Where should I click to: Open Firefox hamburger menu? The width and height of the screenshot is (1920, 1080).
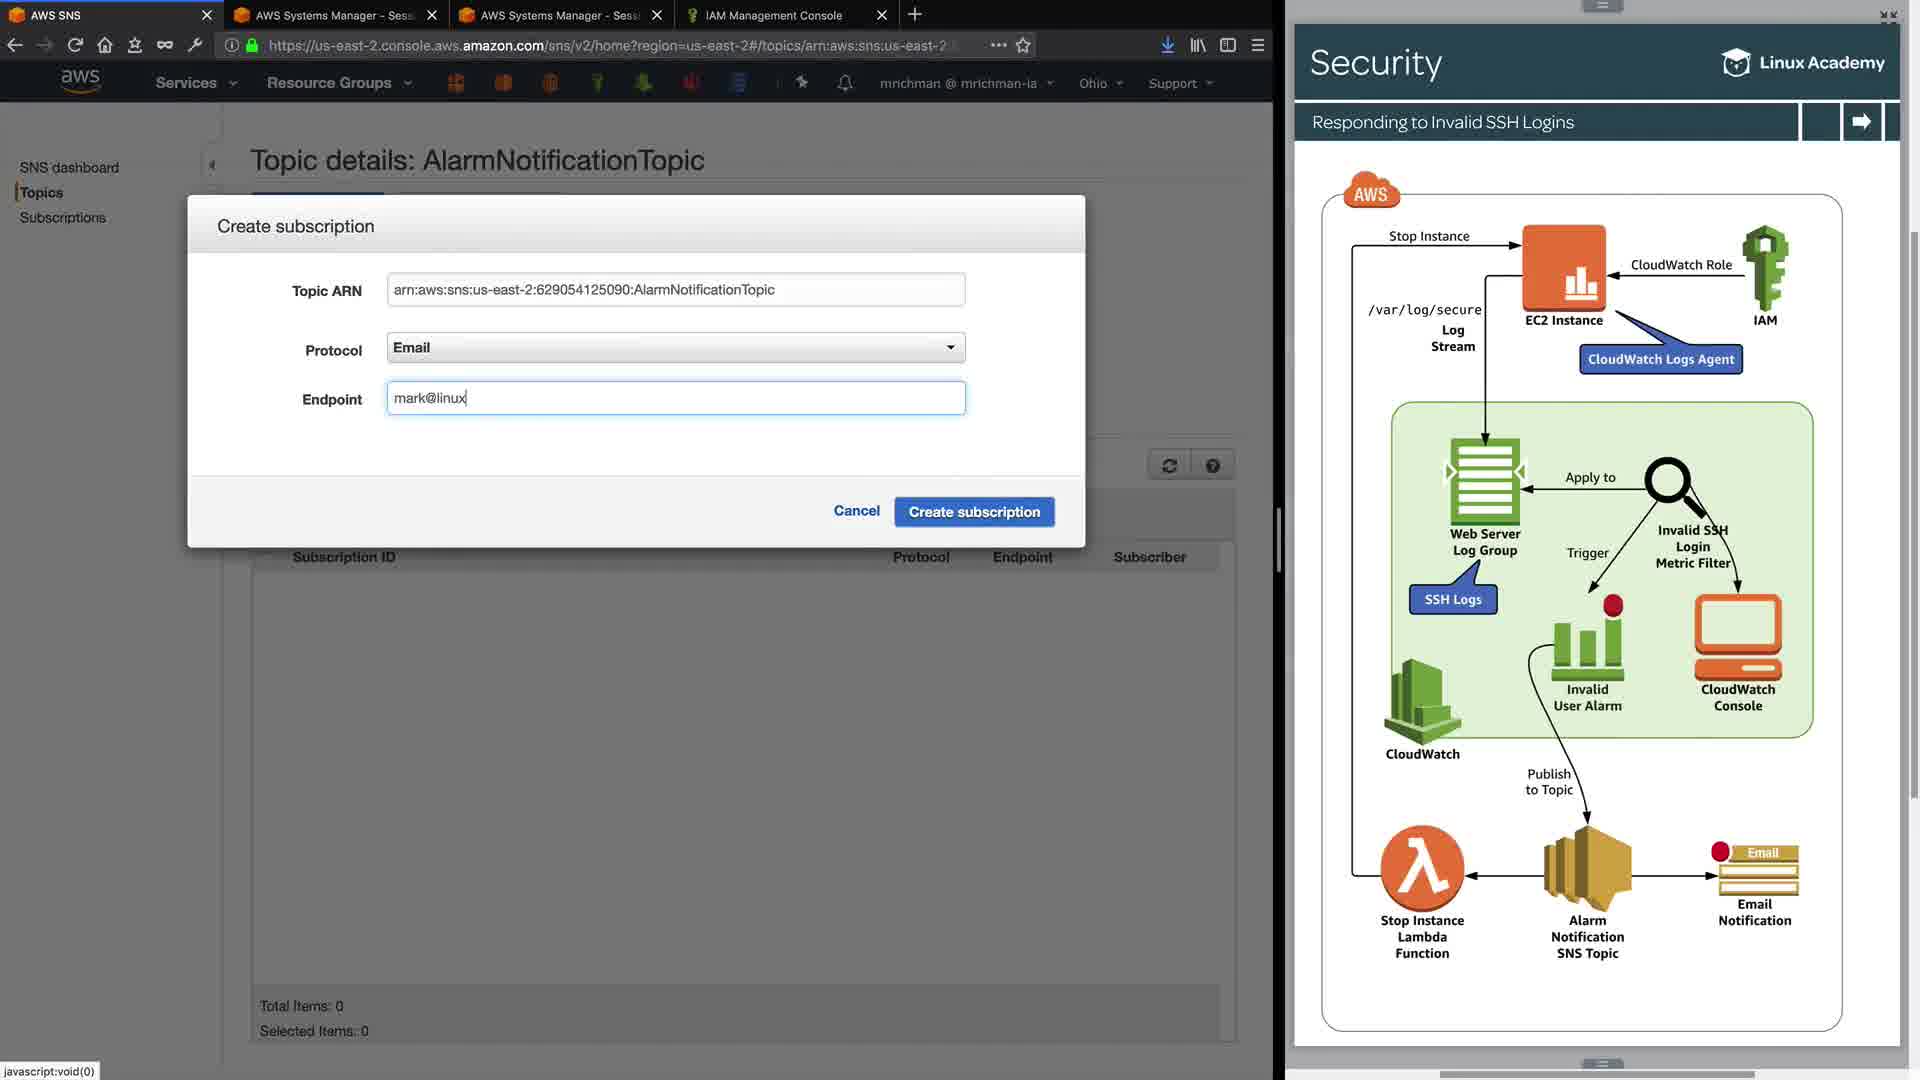[1258, 45]
